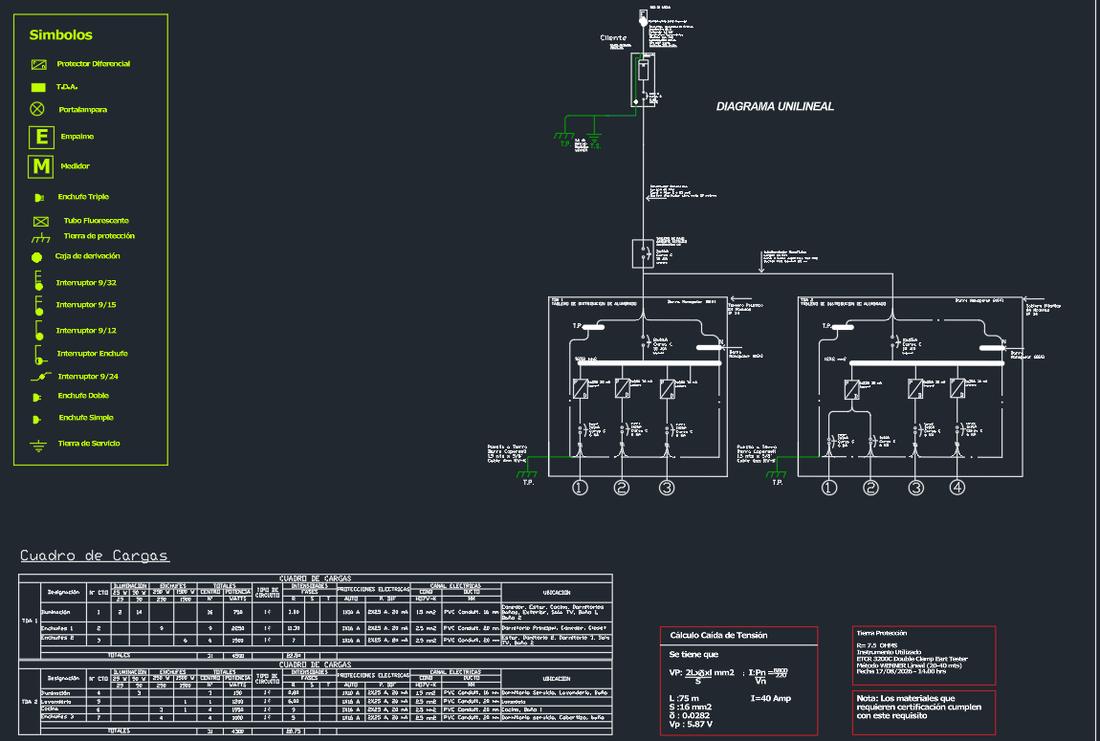
Task: Click the Caja de derivación legend label
Action: 88,256
